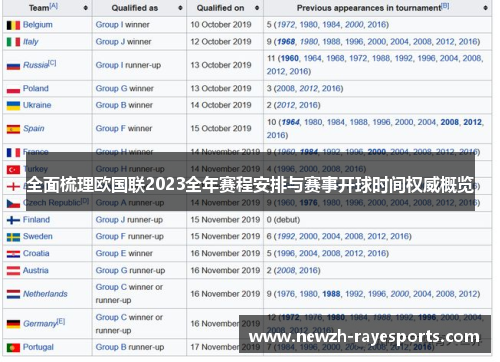This screenshot has width=500, height=362.
Task: Open the Poland team link
Action: [x=36, y=88]
